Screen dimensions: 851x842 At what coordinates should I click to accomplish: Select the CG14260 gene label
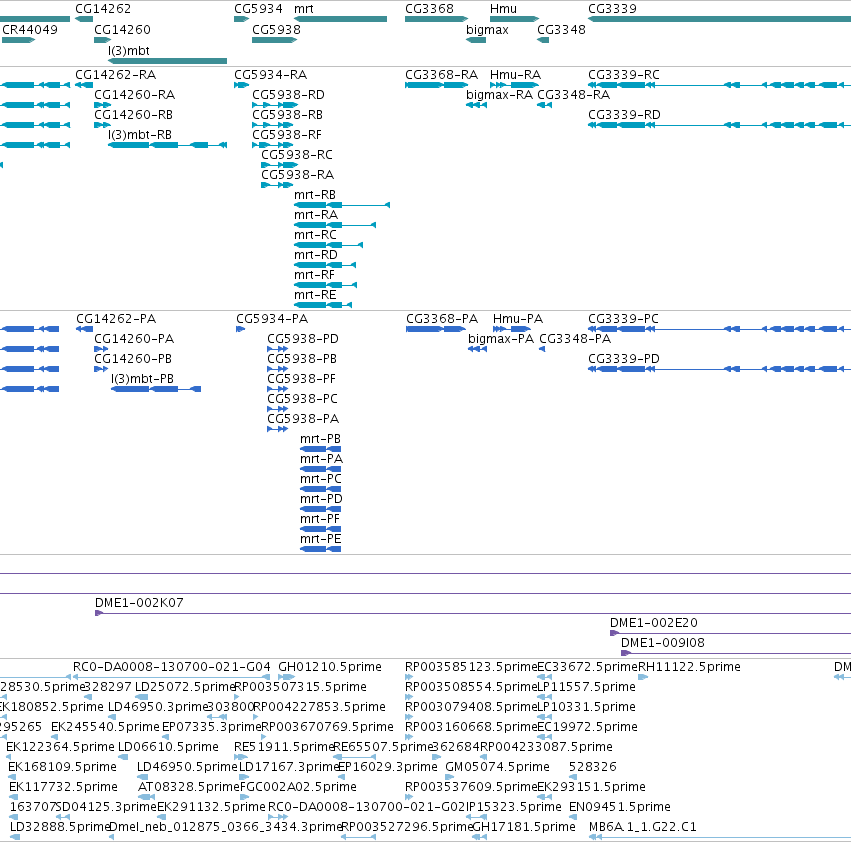[x=122, y=29]
